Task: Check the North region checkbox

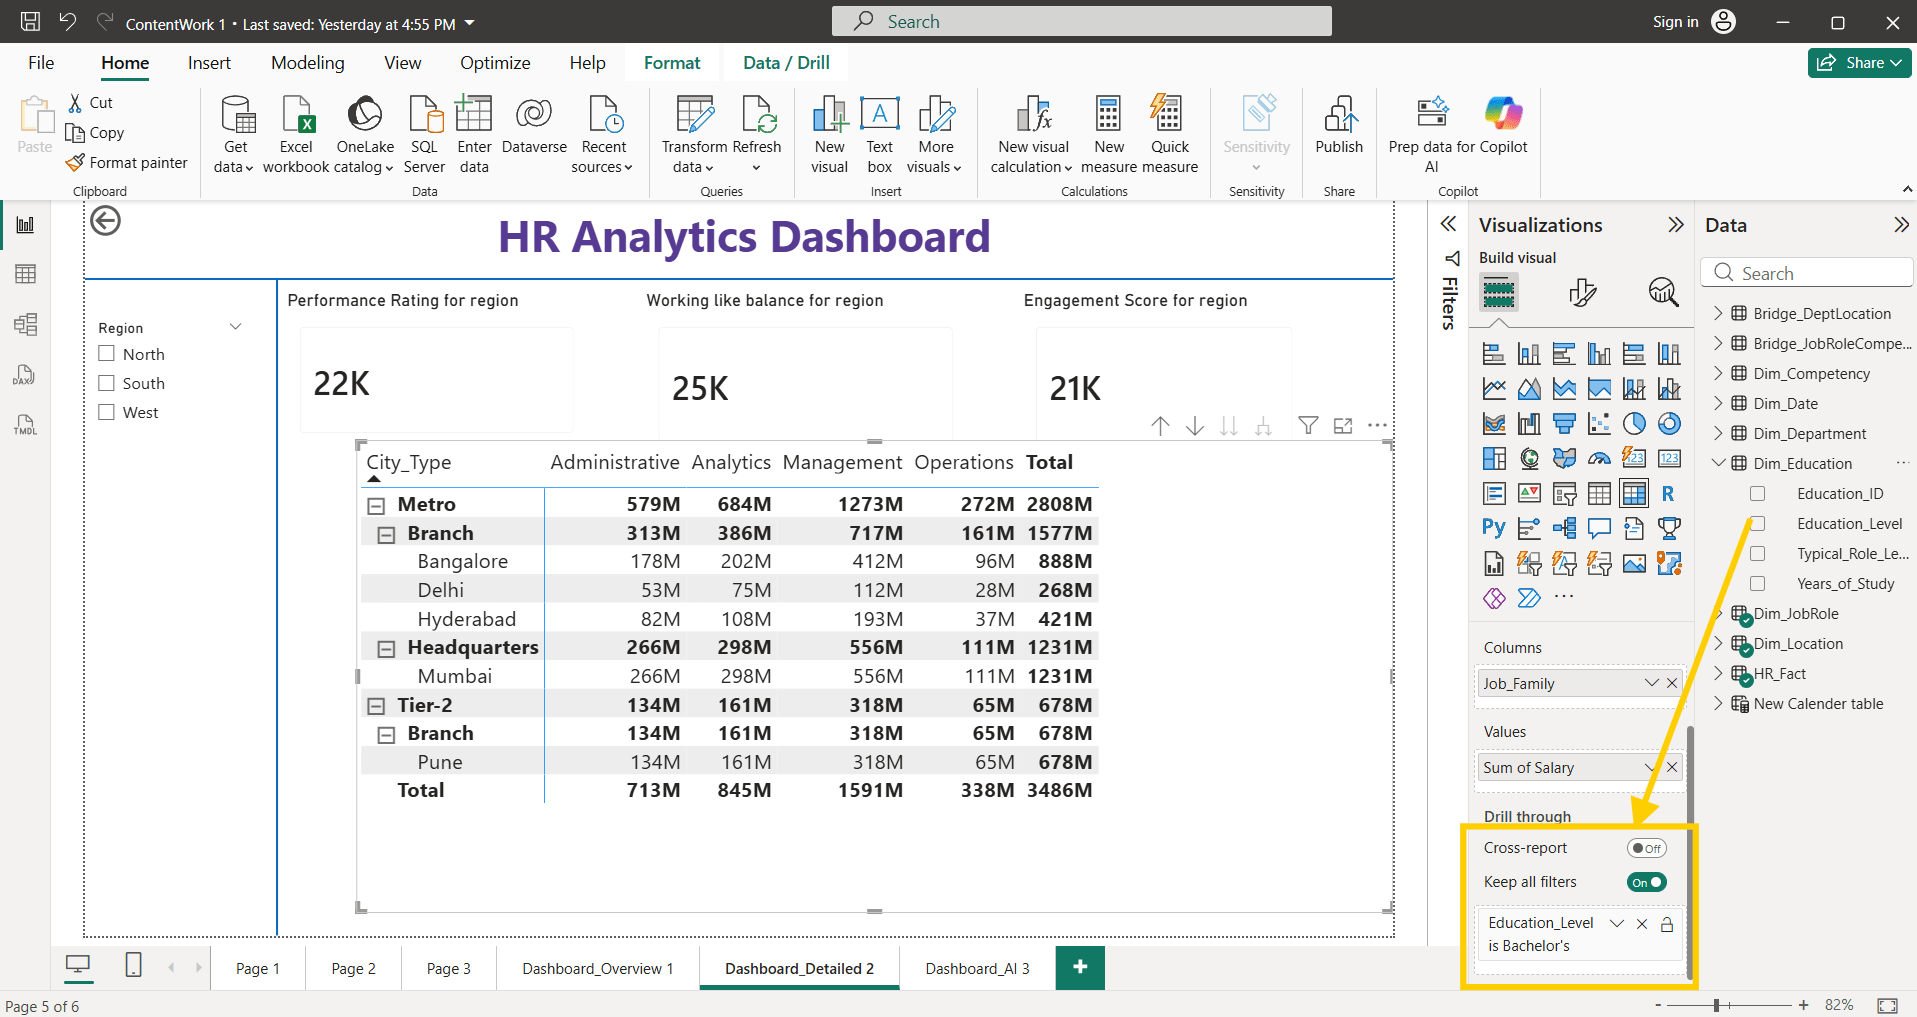Action: click(x=107, y=354)
